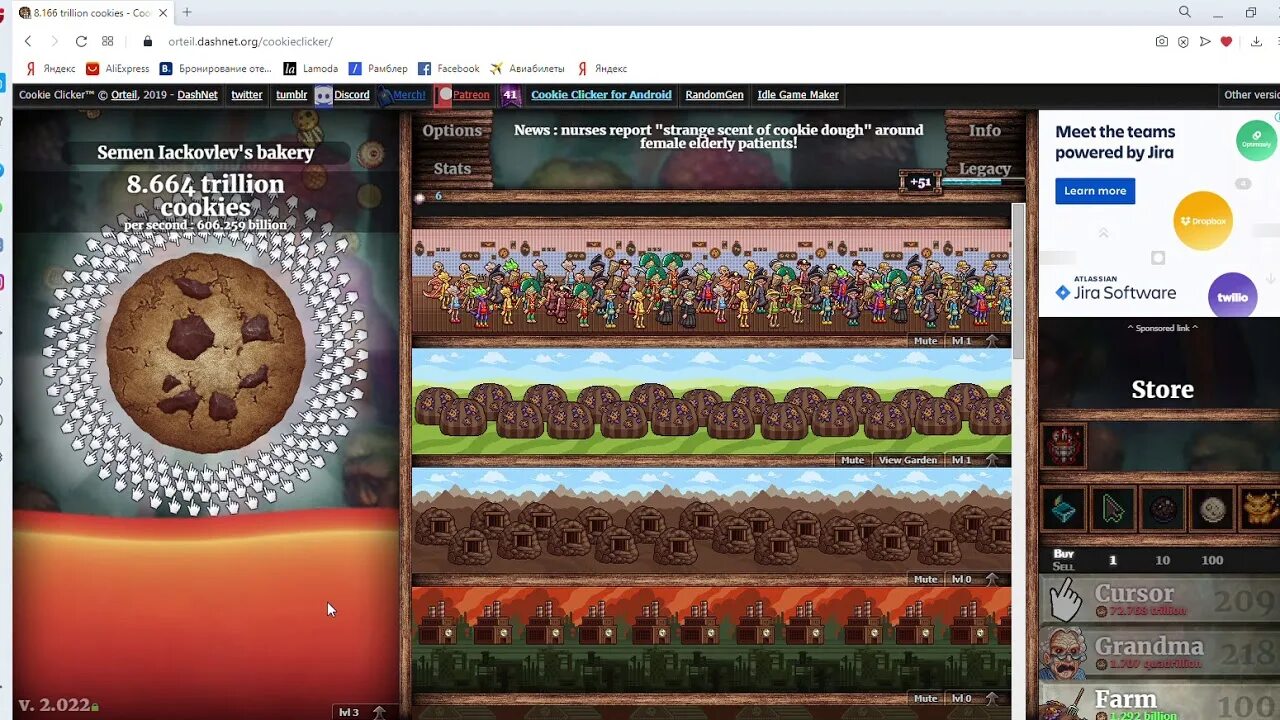This screenshot has height=720, width=1280.
Task: Upgrade Grandma row lvl 1 level
Action: tap(975, 341)
